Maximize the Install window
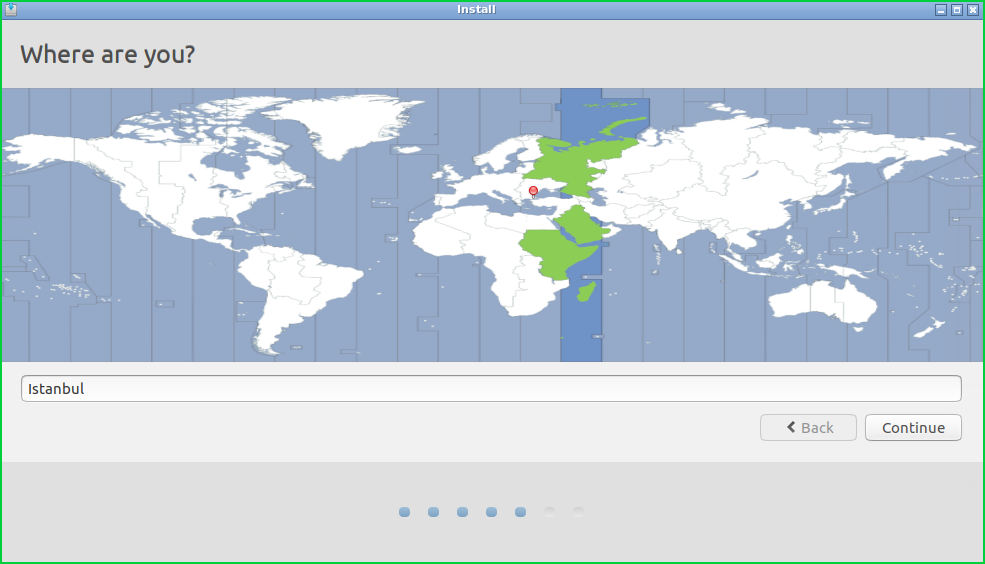Viewport: 985px width, 564px height. point(957,10)
